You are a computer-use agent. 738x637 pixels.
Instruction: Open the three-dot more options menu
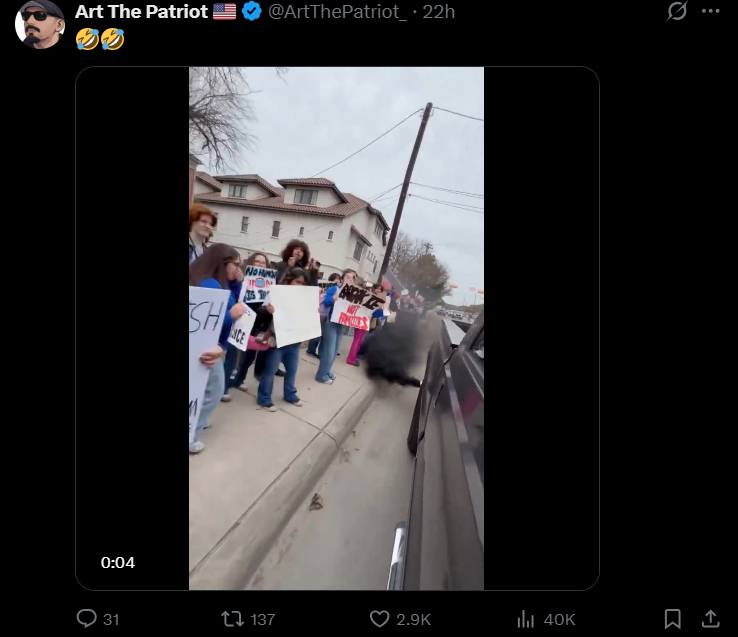710,11
